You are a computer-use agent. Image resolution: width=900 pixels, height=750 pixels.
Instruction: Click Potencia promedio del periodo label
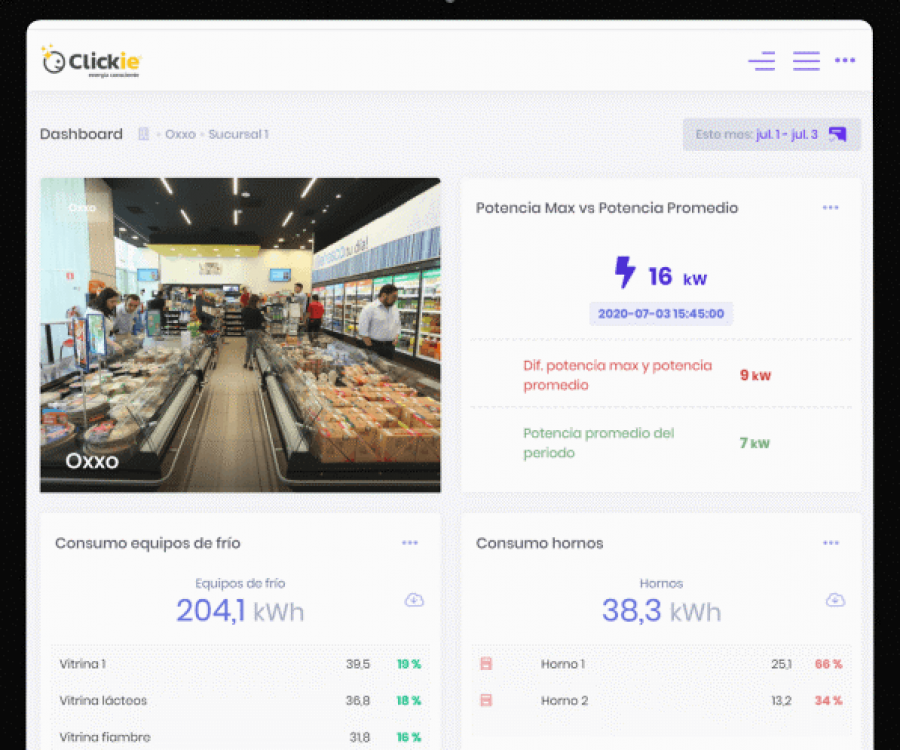click(x=599, y=443)
